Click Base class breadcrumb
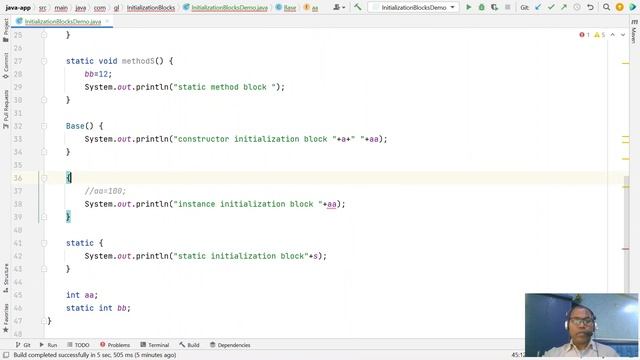This screenshot has width=640, height=360. click(286, 8)
